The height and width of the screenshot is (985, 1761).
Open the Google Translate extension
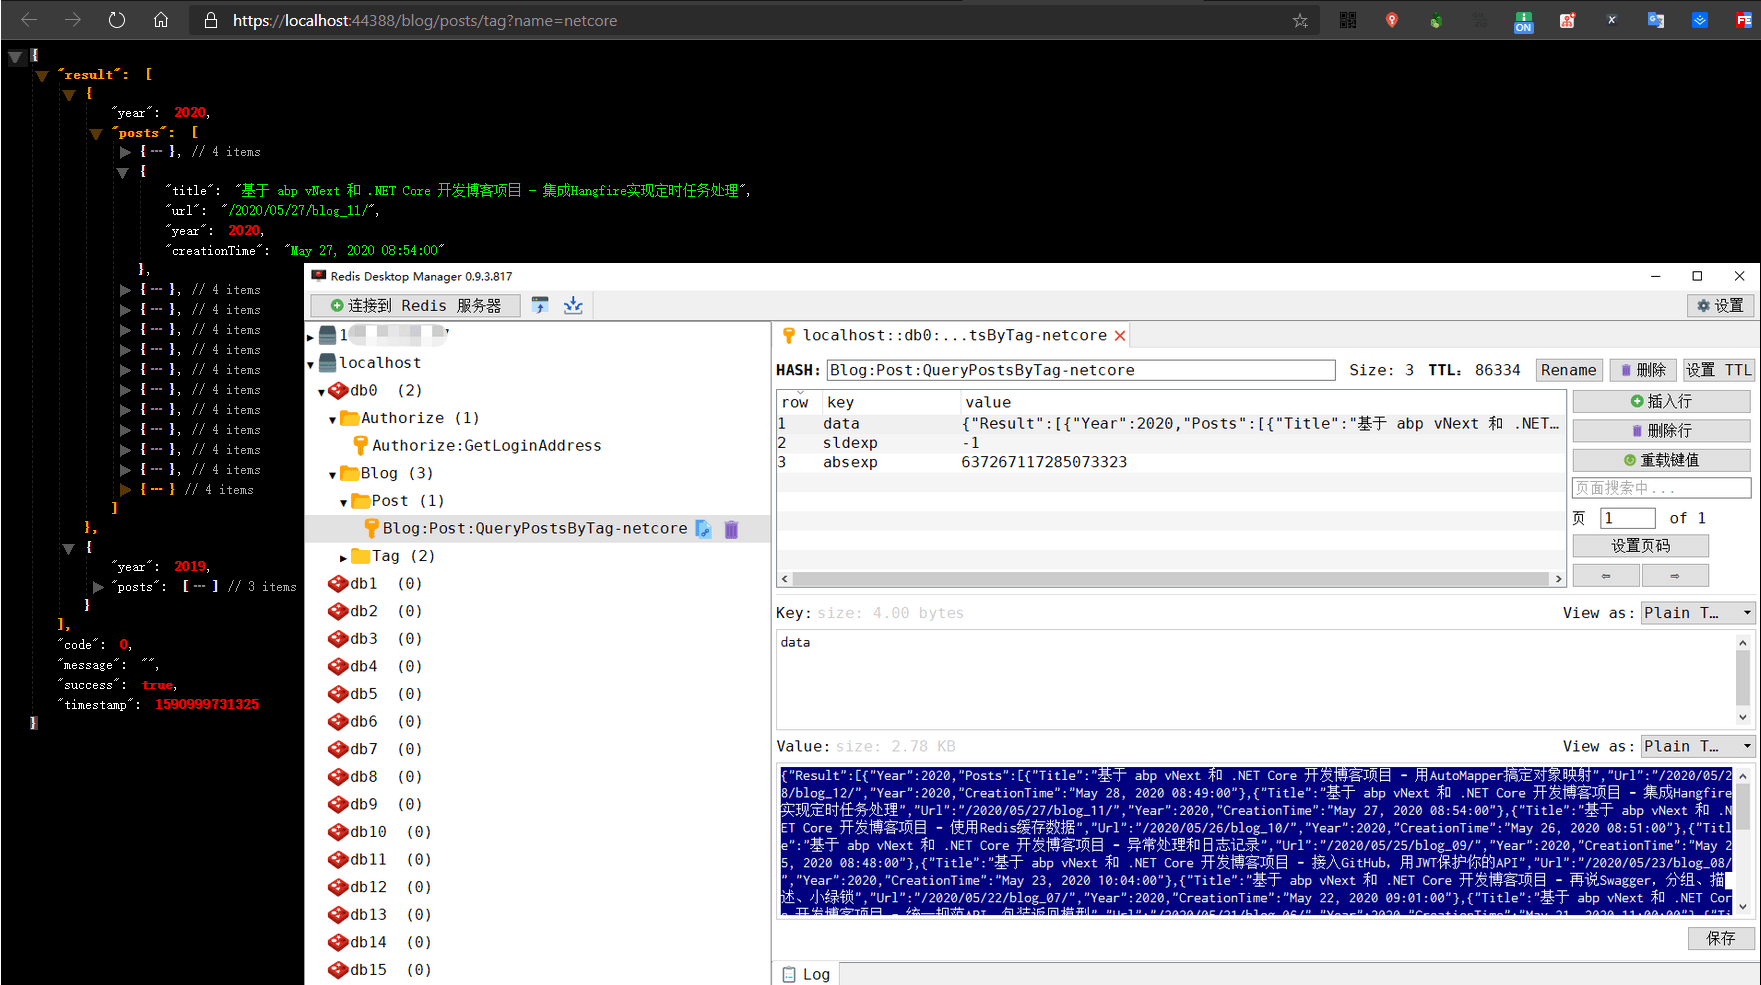coord(1656,20)
